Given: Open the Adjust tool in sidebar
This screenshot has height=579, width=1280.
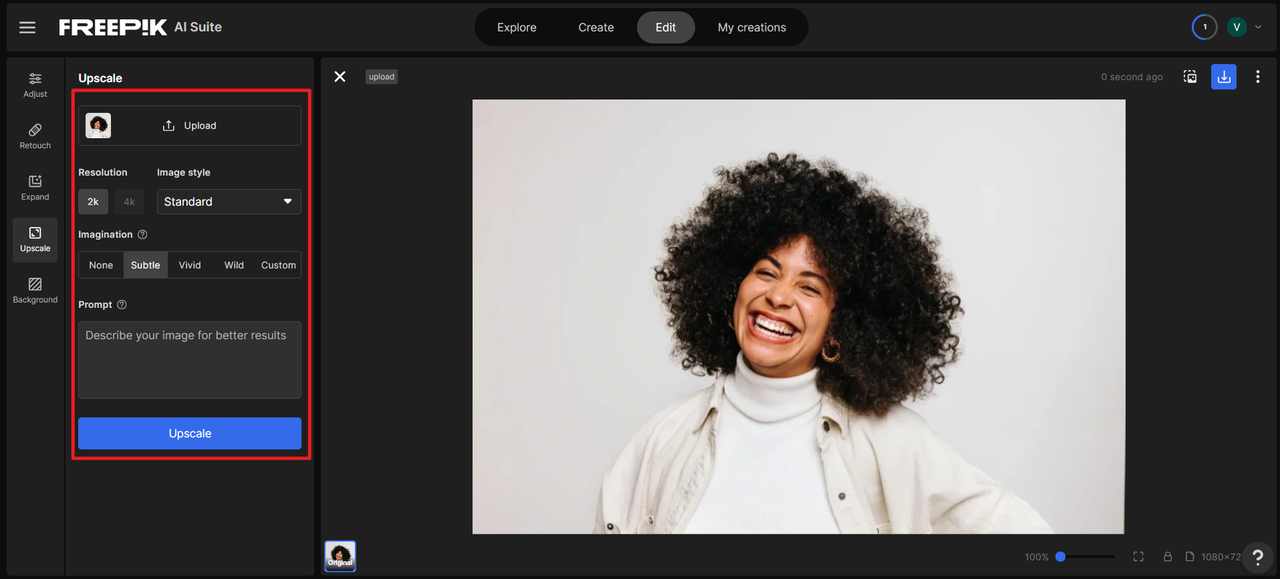Looking at the screenshot, I should (x=35, y=85).
